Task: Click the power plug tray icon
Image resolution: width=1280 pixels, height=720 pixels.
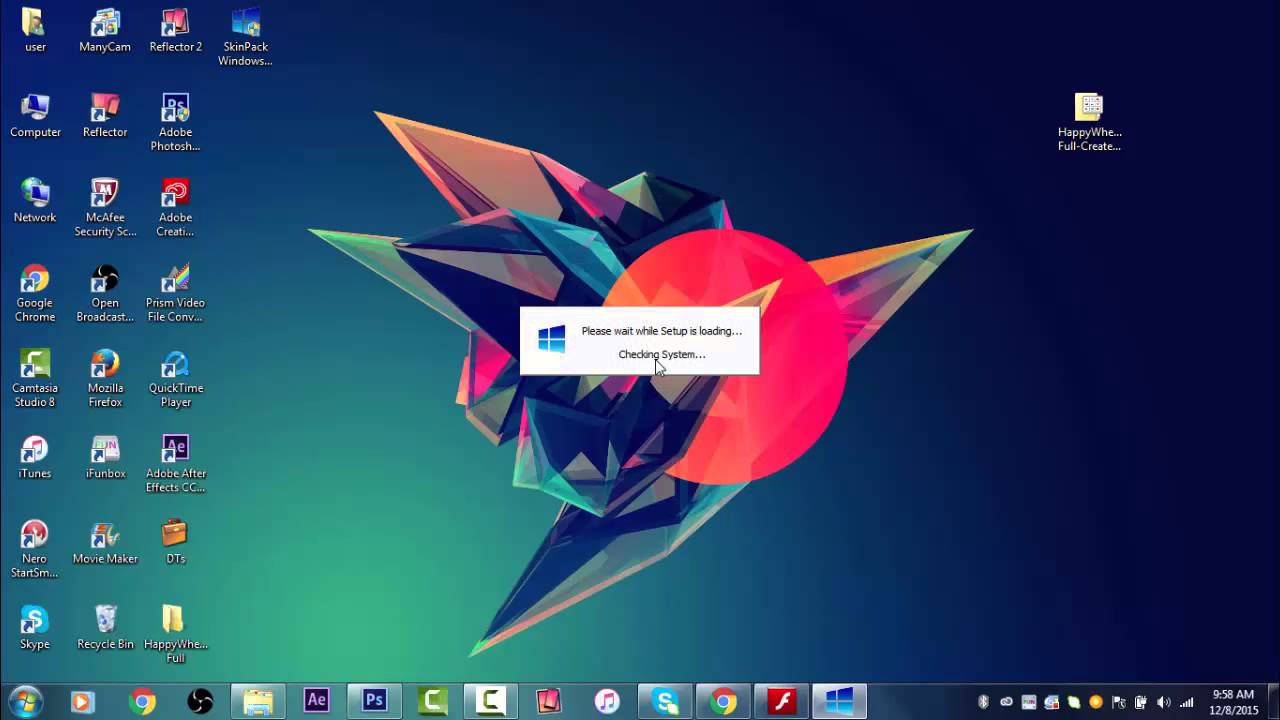Action: tap(1141, 702)
